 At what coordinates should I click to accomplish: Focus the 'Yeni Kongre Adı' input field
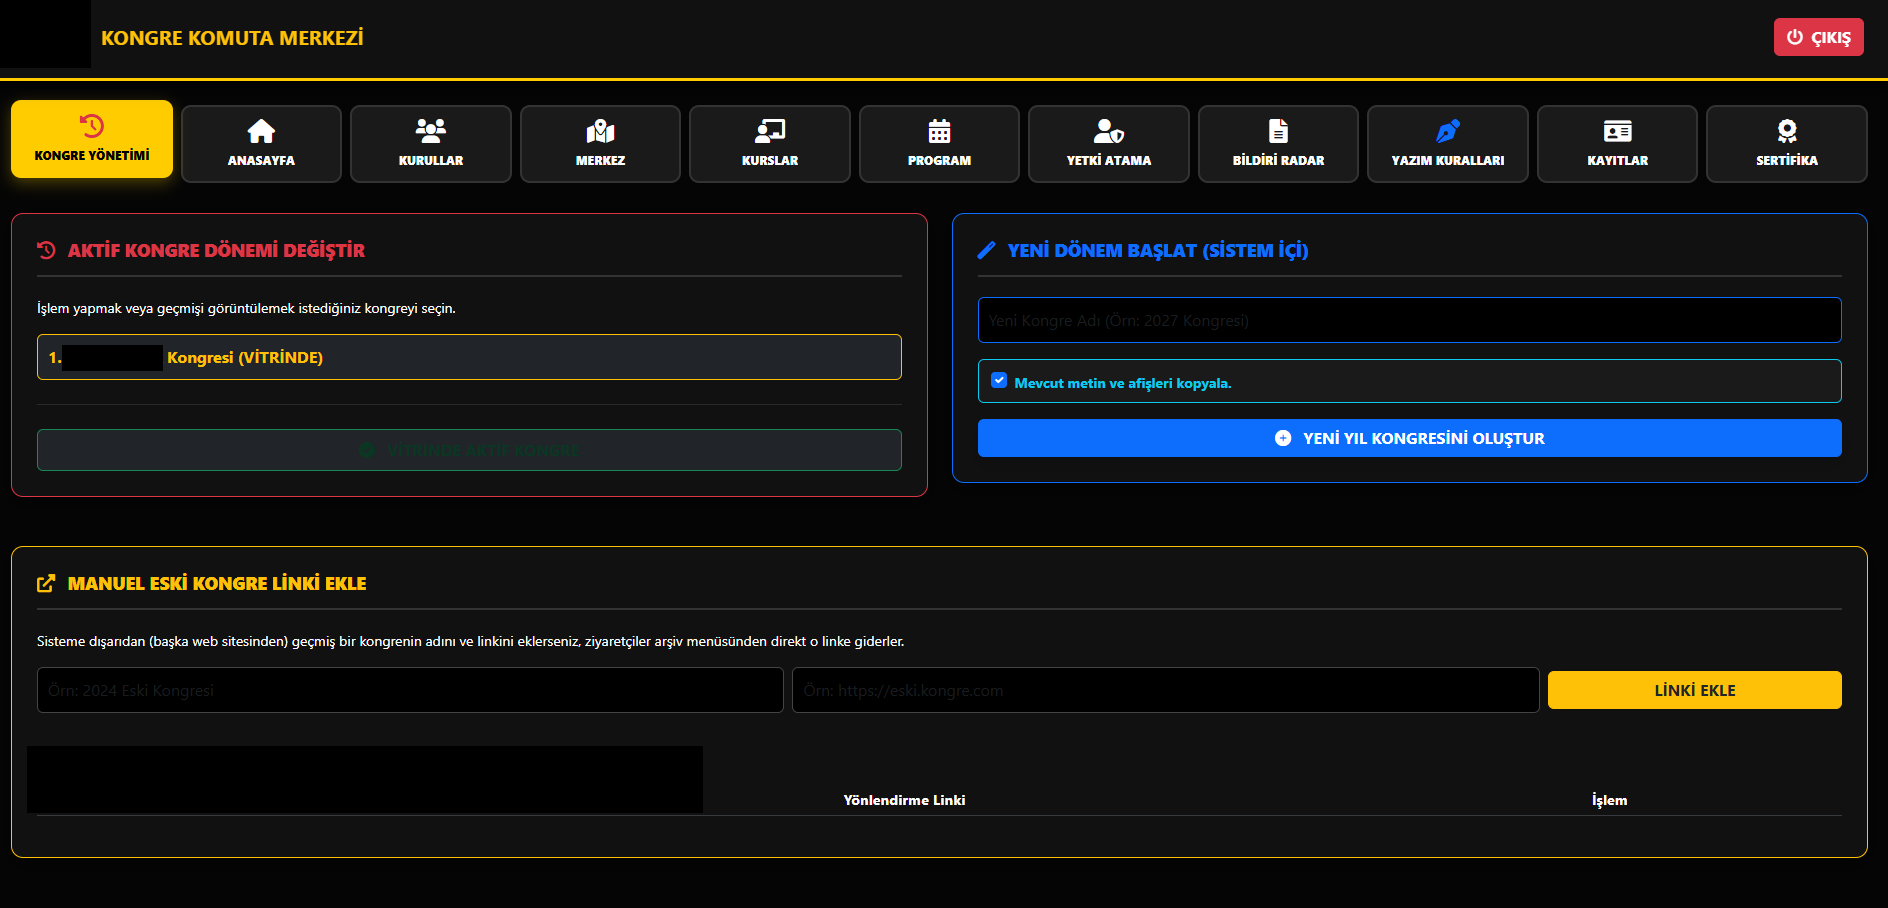point(1409,320)
